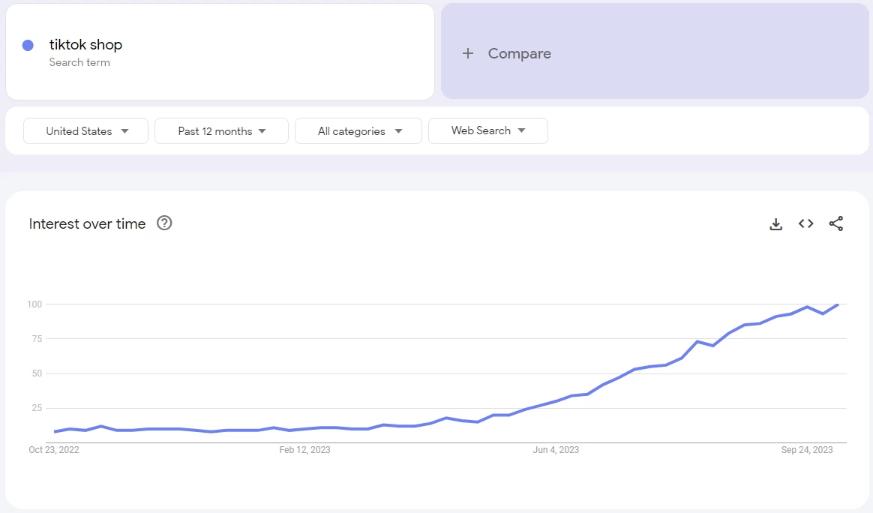This screenshot has height=513, width=873.
Task: Click the Search term label
Action: point(80,62)
